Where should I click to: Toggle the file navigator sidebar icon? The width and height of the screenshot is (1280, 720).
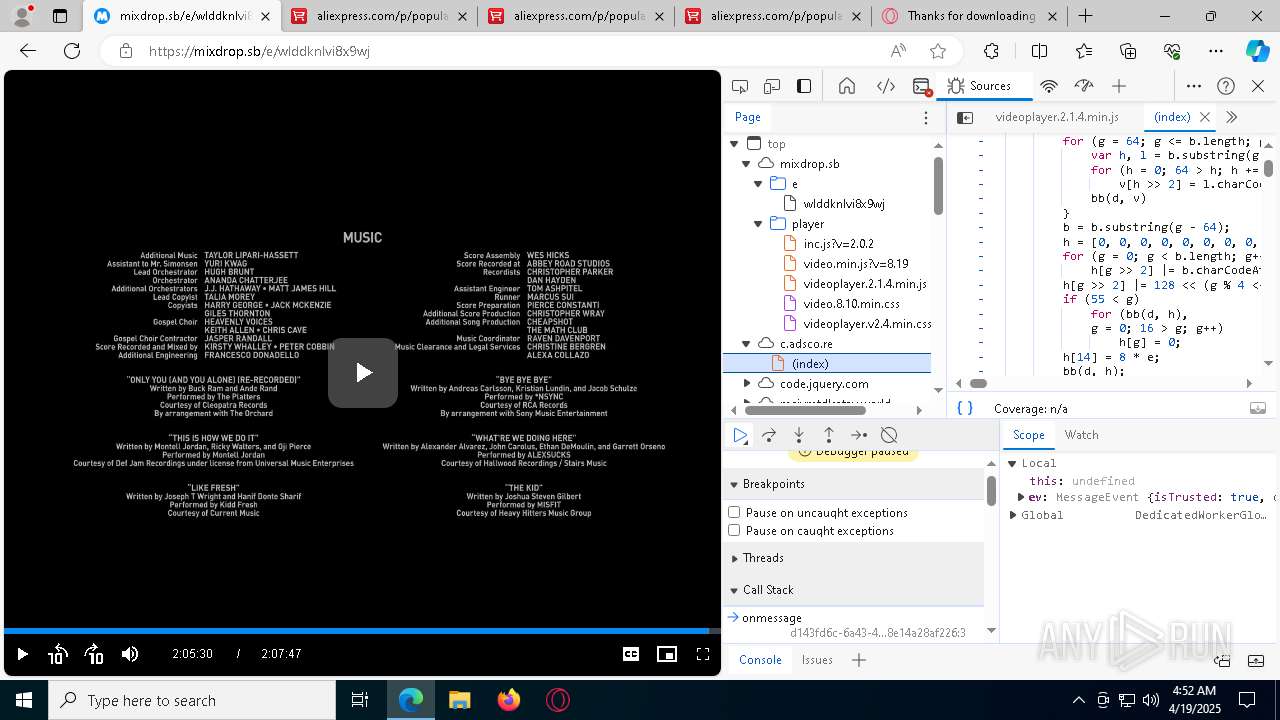coord(965,117)
